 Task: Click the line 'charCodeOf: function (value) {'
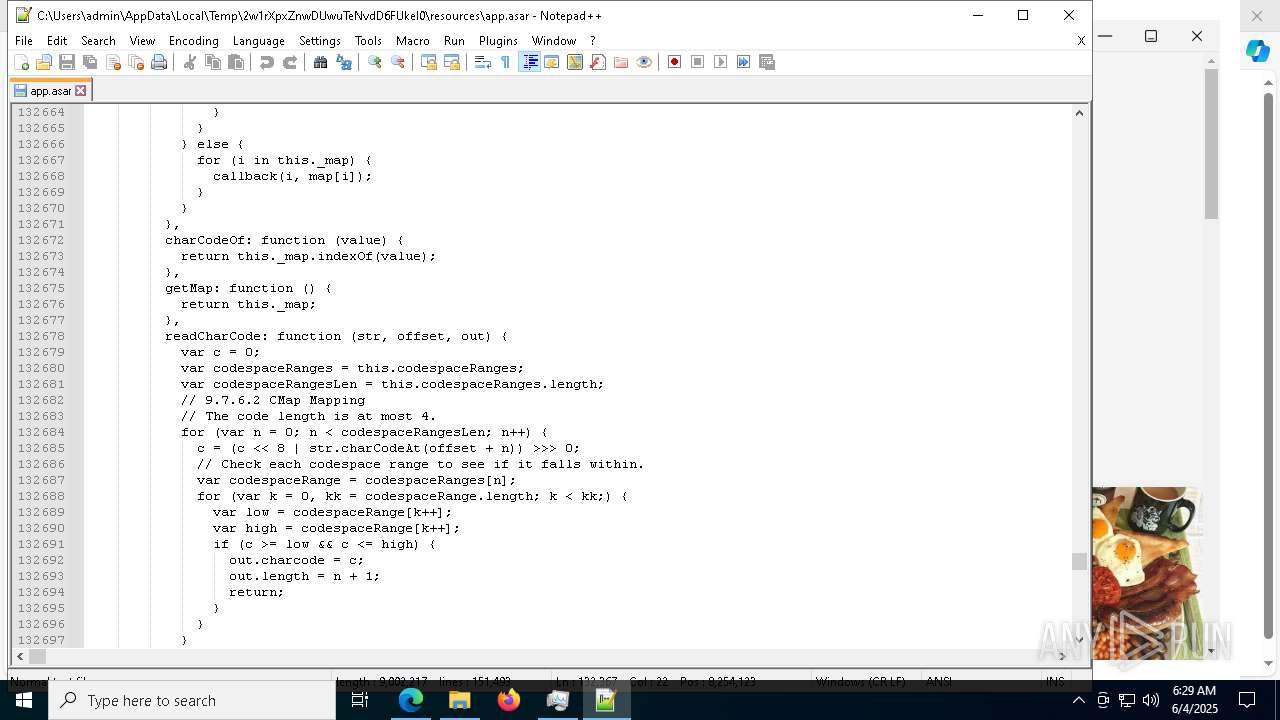click(x=285, y=240)
